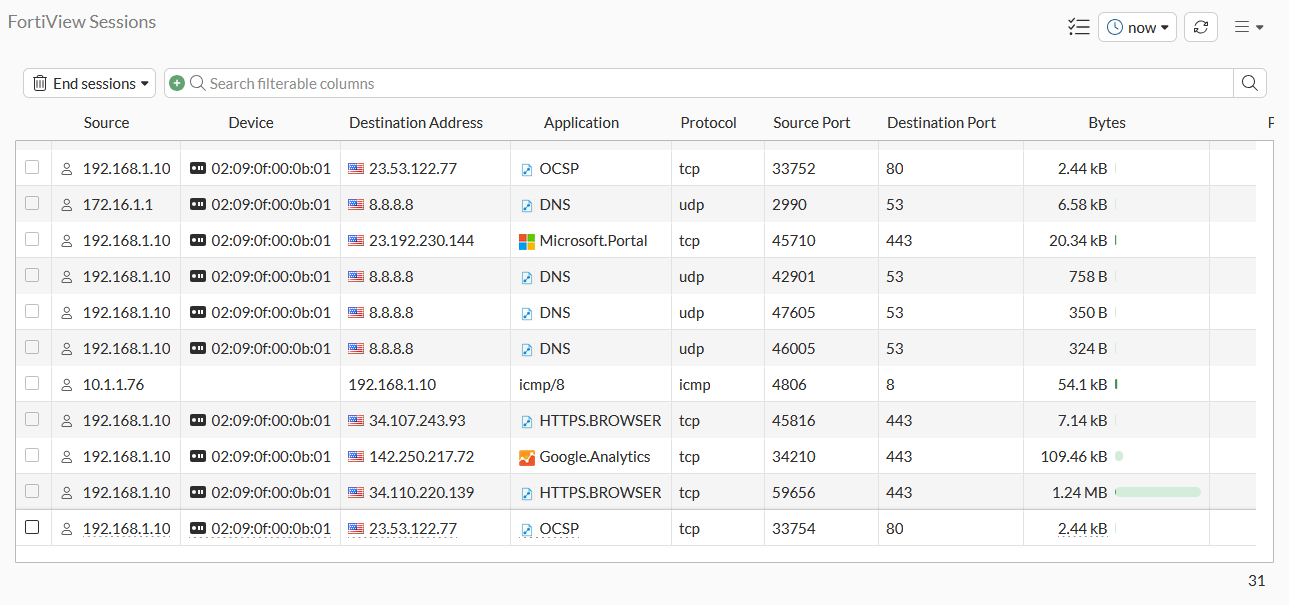1289x605 pixels.
Task: Click the user icon beside source 10.1.1.76
Action: point(66,384)
